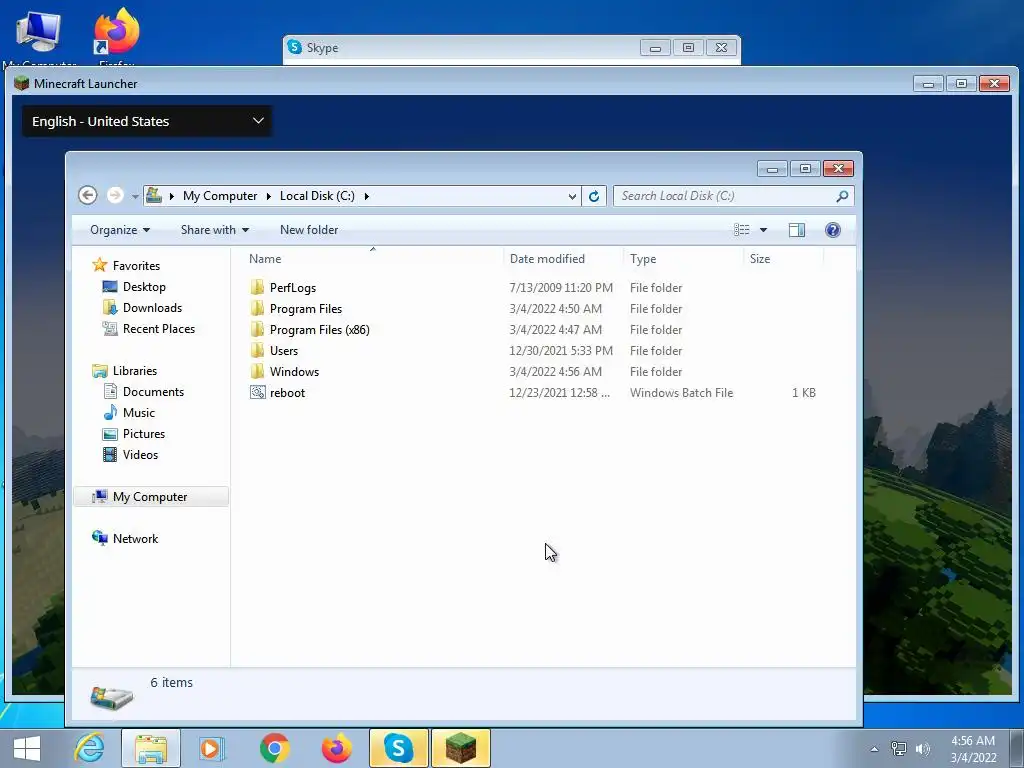This screenshot has width=1024, height=768.
Task: Select the Program Files folder
Action: 306,308
